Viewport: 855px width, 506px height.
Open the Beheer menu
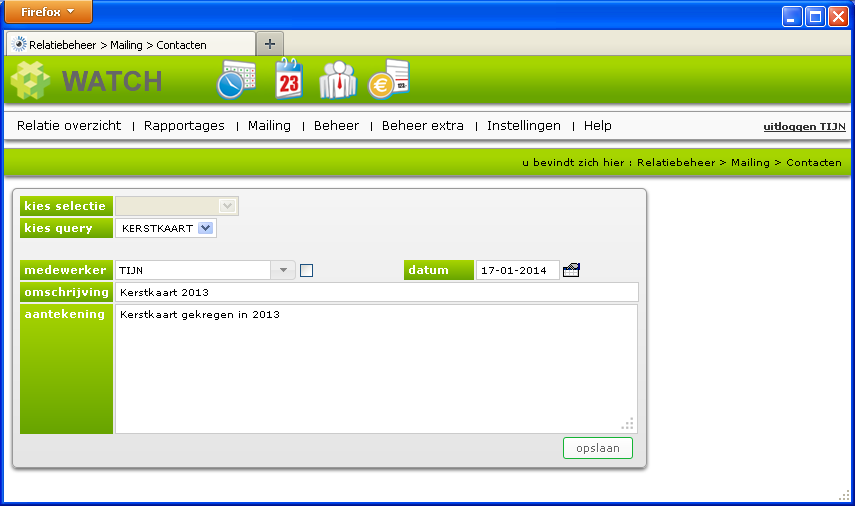pyautogui.click(x=336, y=125)
